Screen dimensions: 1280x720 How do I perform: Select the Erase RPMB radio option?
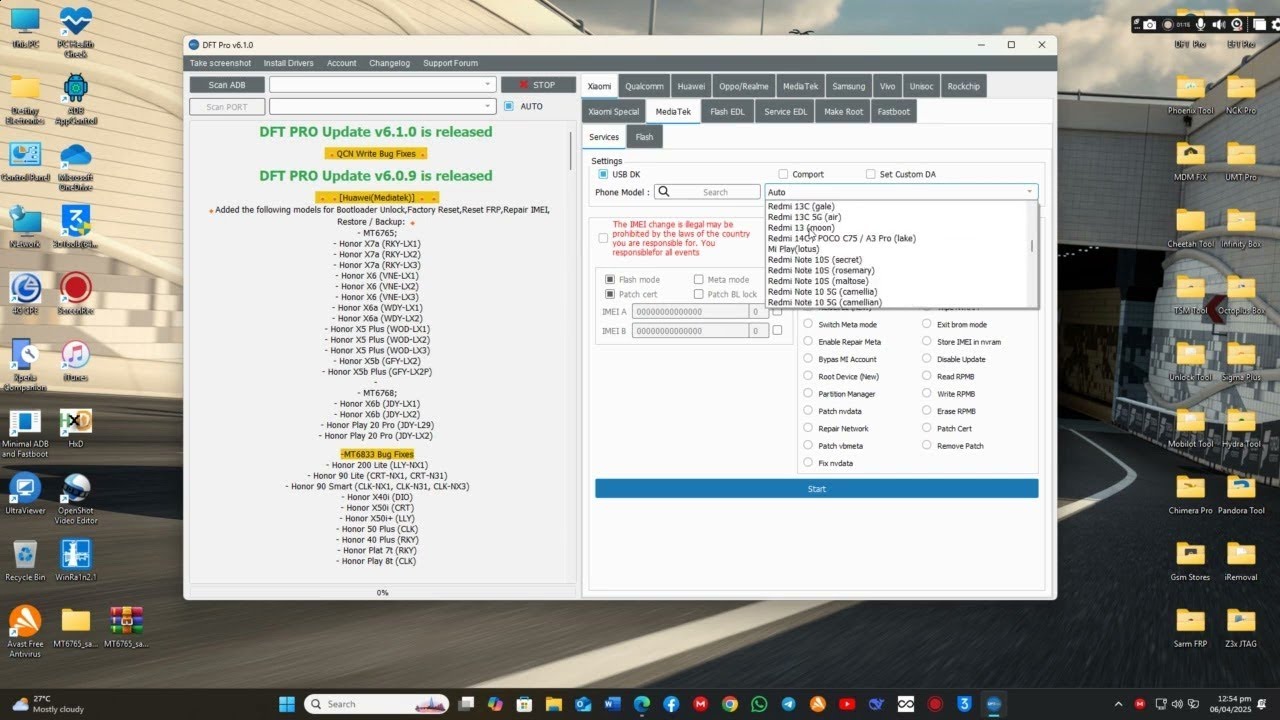point(927,411)
